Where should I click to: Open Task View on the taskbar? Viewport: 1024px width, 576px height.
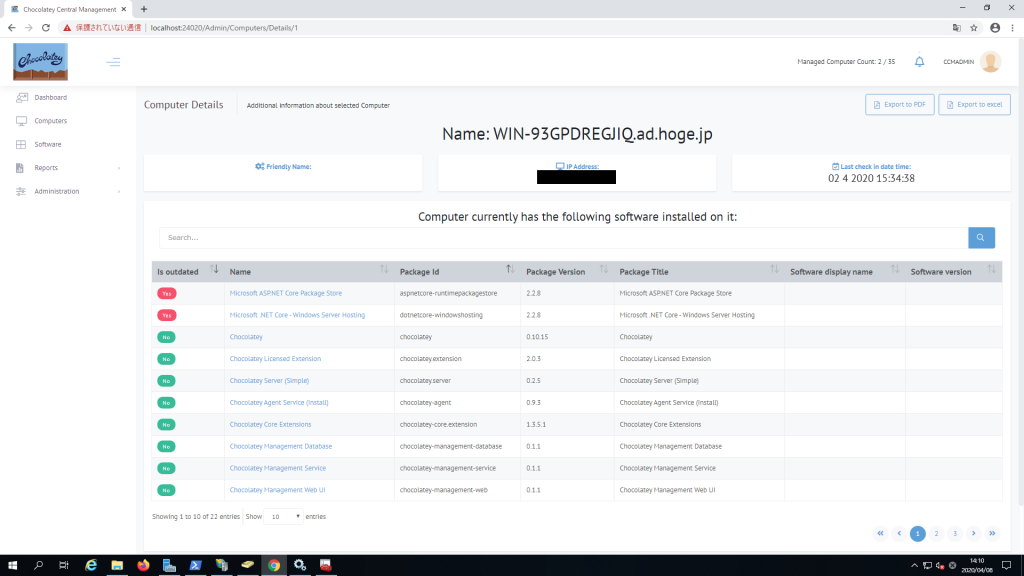pyautogui.click(x=63, y=565)
